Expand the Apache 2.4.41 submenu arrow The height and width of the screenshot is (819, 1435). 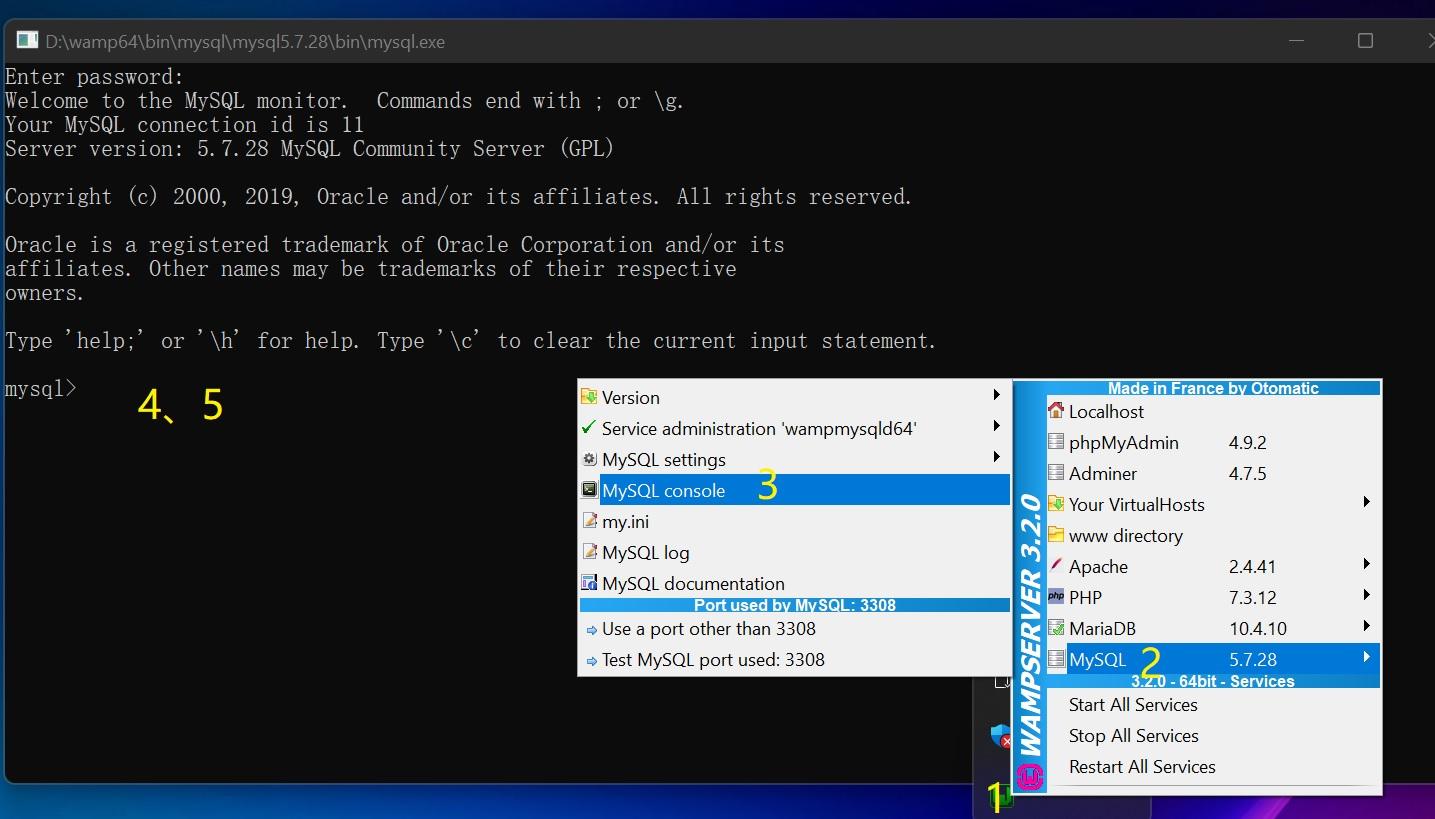(x=1366, y=564)
